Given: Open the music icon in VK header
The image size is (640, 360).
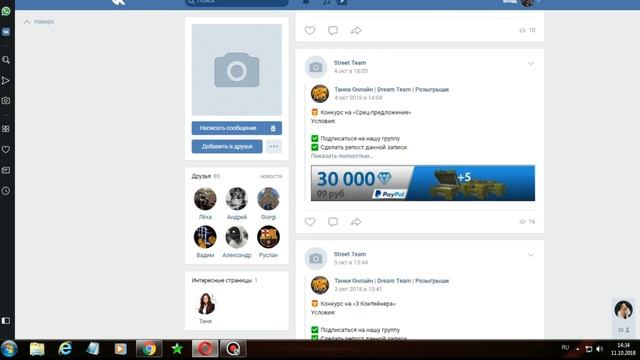Looking at the screenshot, I should pyautogui.click(x=326, y=2).
